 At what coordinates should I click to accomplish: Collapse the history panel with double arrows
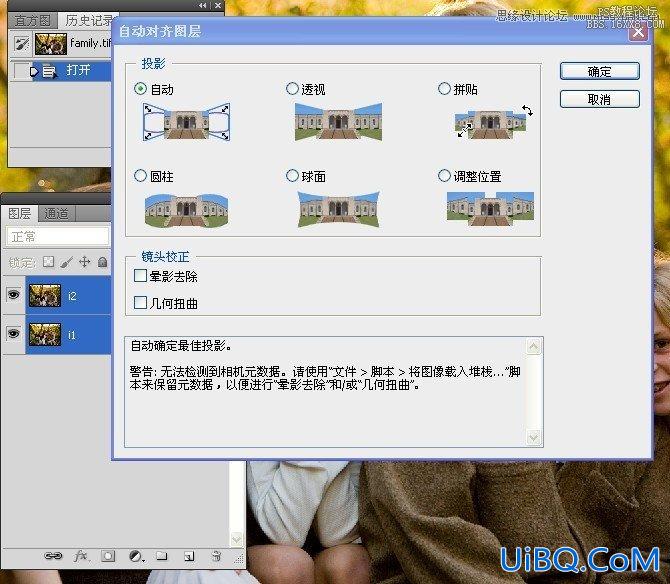pos(203,5)
